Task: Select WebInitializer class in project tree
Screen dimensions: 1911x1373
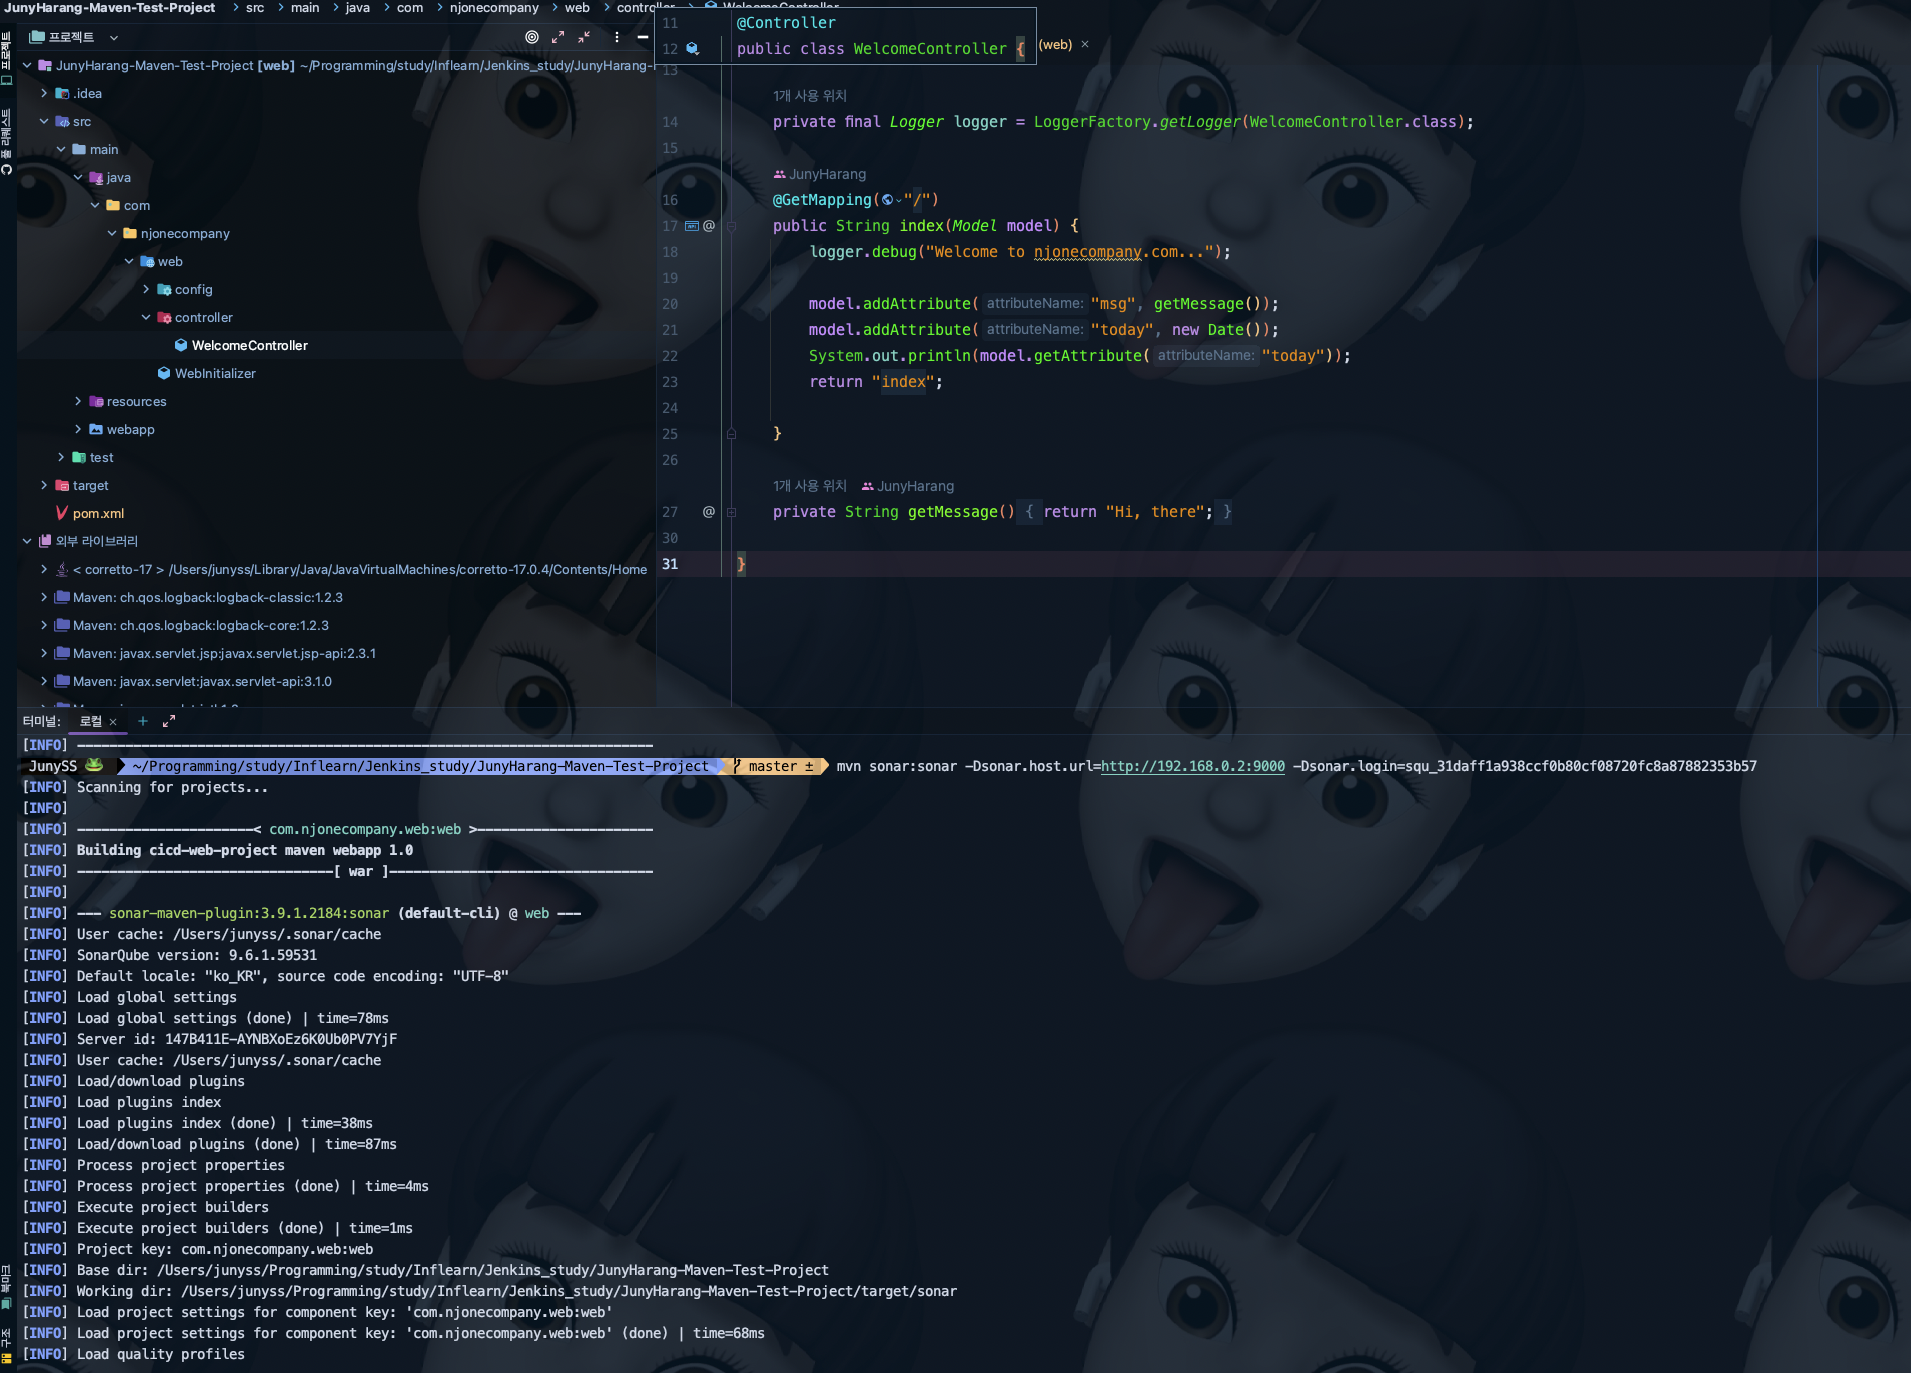Action: click(206, 373)
